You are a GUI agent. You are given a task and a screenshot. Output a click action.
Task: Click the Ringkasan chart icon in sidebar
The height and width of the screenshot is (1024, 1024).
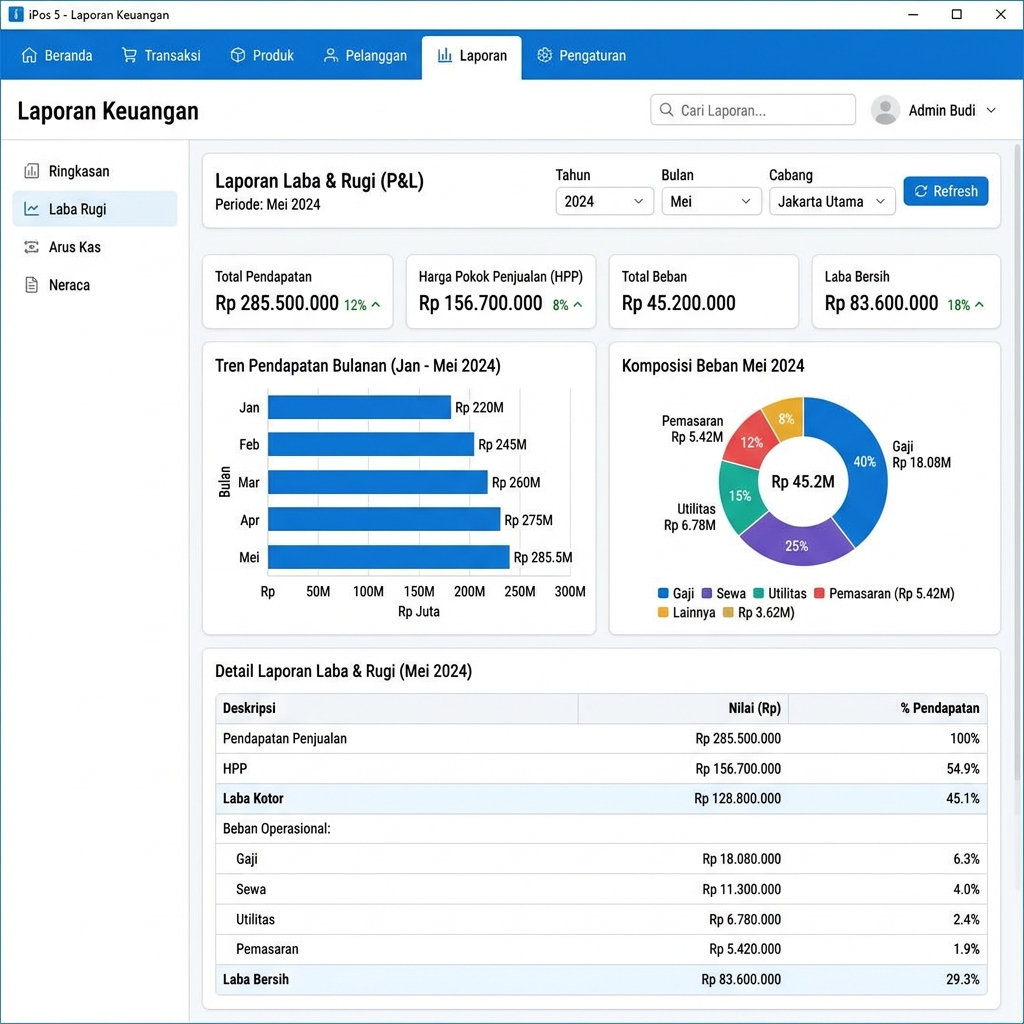pyautogui.click(x=32, y=171)
